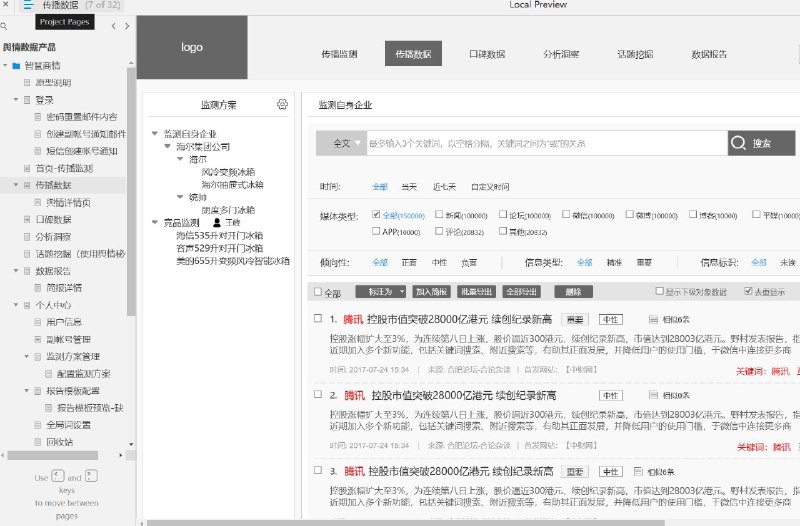Select checkbox for article 2
This screenshot has width=800, height=526.
pos(318,394)
